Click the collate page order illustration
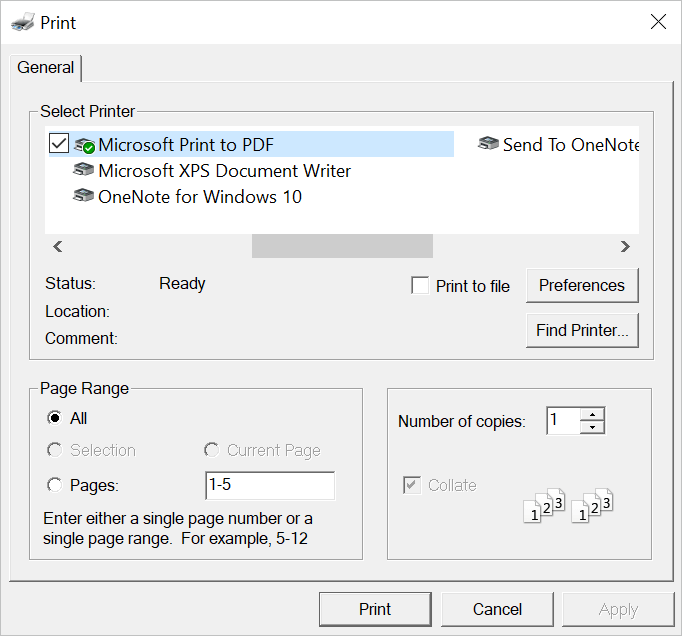The height and width of the screenshot is (636, 682). click(568, 505)
